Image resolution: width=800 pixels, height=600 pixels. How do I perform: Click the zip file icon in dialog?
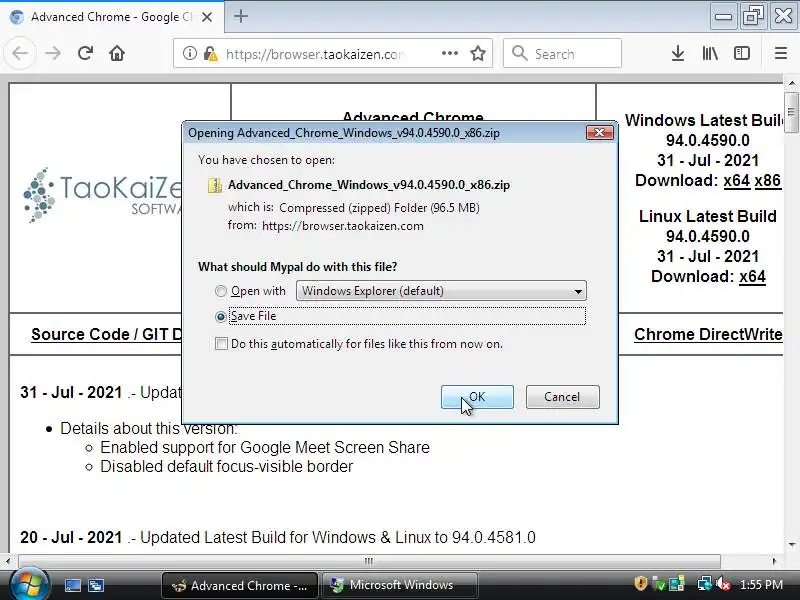[x=214, y=185]
